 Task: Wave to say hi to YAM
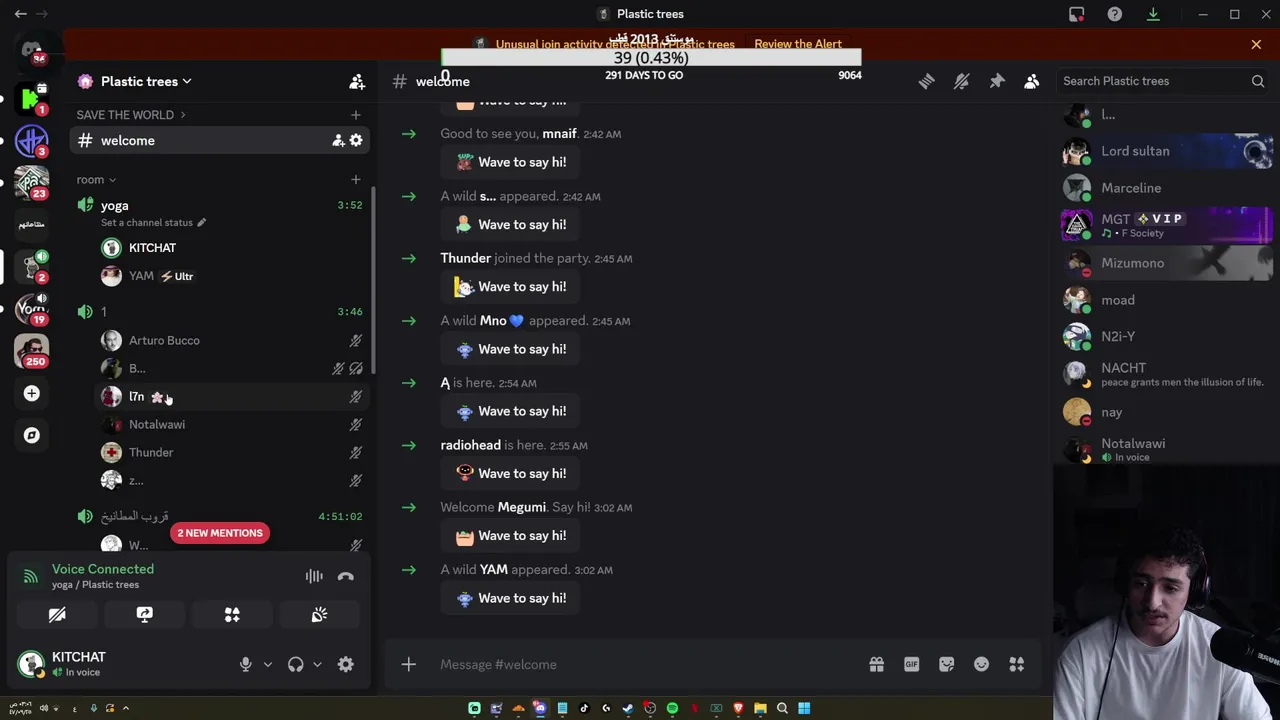pos(510,598)
